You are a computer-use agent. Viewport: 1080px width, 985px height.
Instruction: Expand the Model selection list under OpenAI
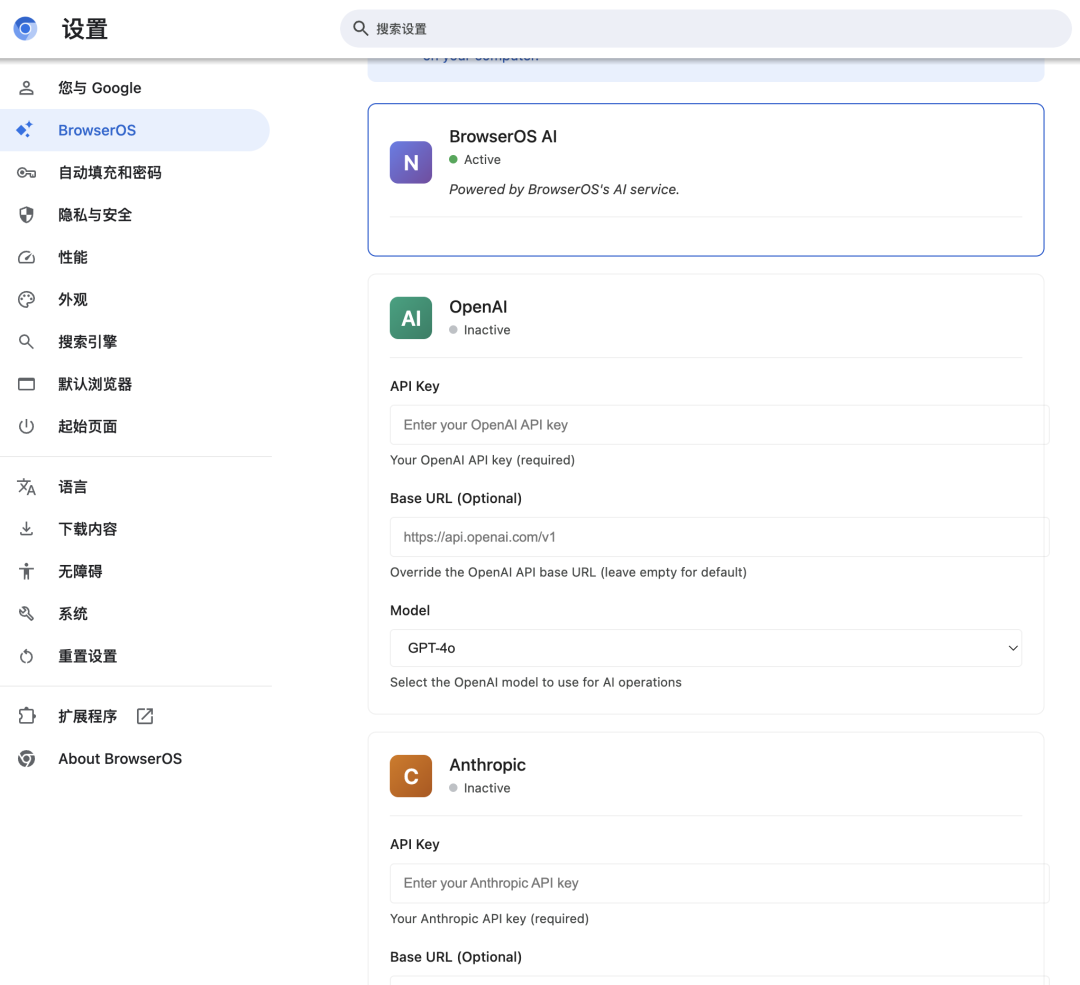(x=705, y=647)
